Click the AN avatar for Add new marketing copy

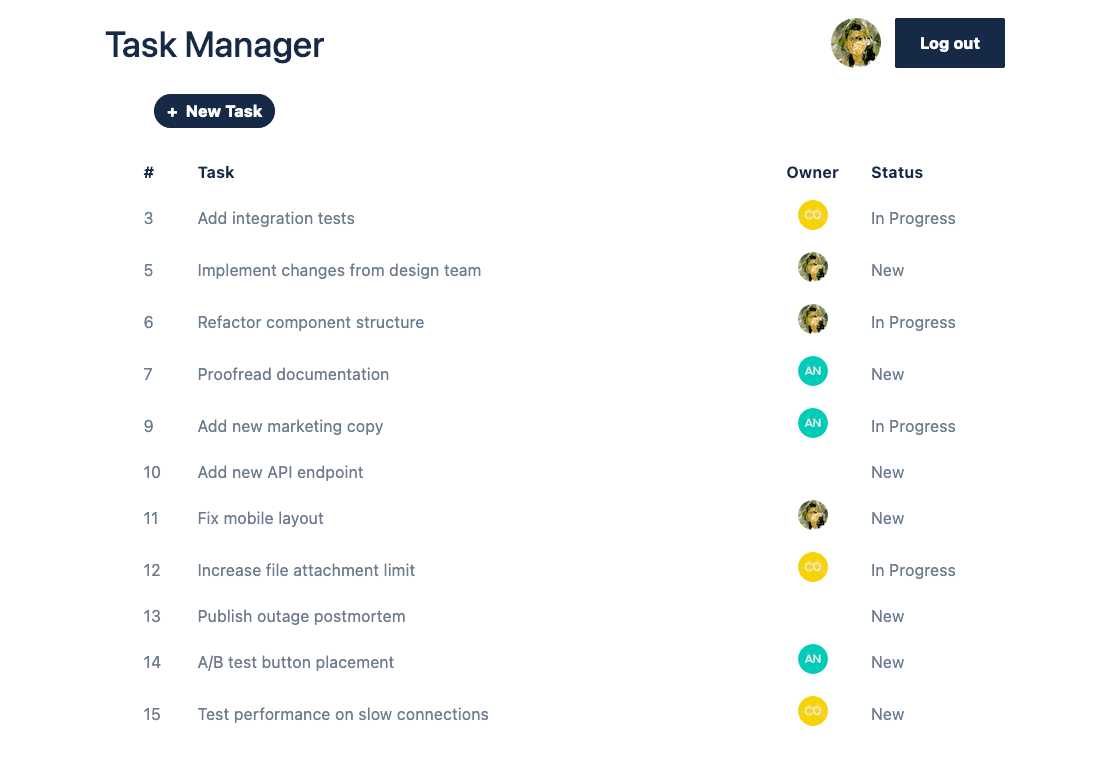point(812,423)
